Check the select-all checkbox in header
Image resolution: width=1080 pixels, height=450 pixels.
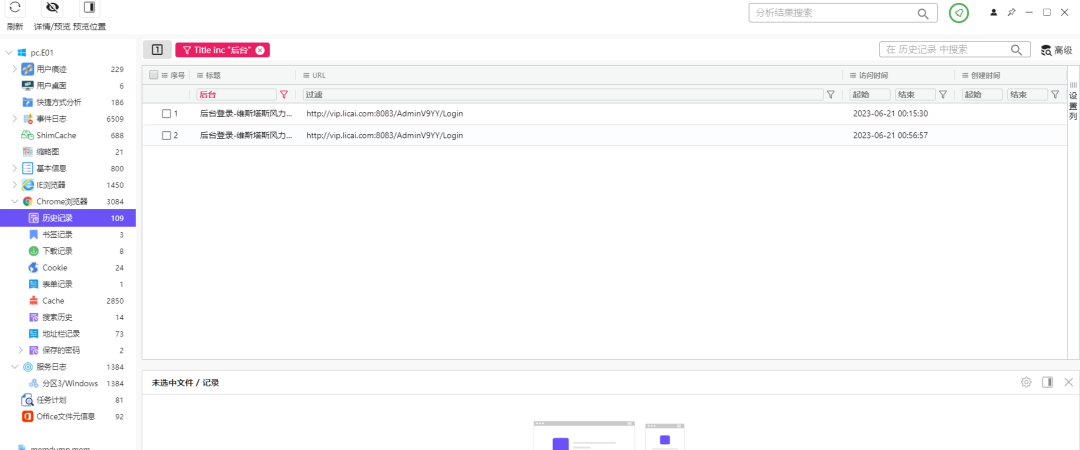pos(154,75)
